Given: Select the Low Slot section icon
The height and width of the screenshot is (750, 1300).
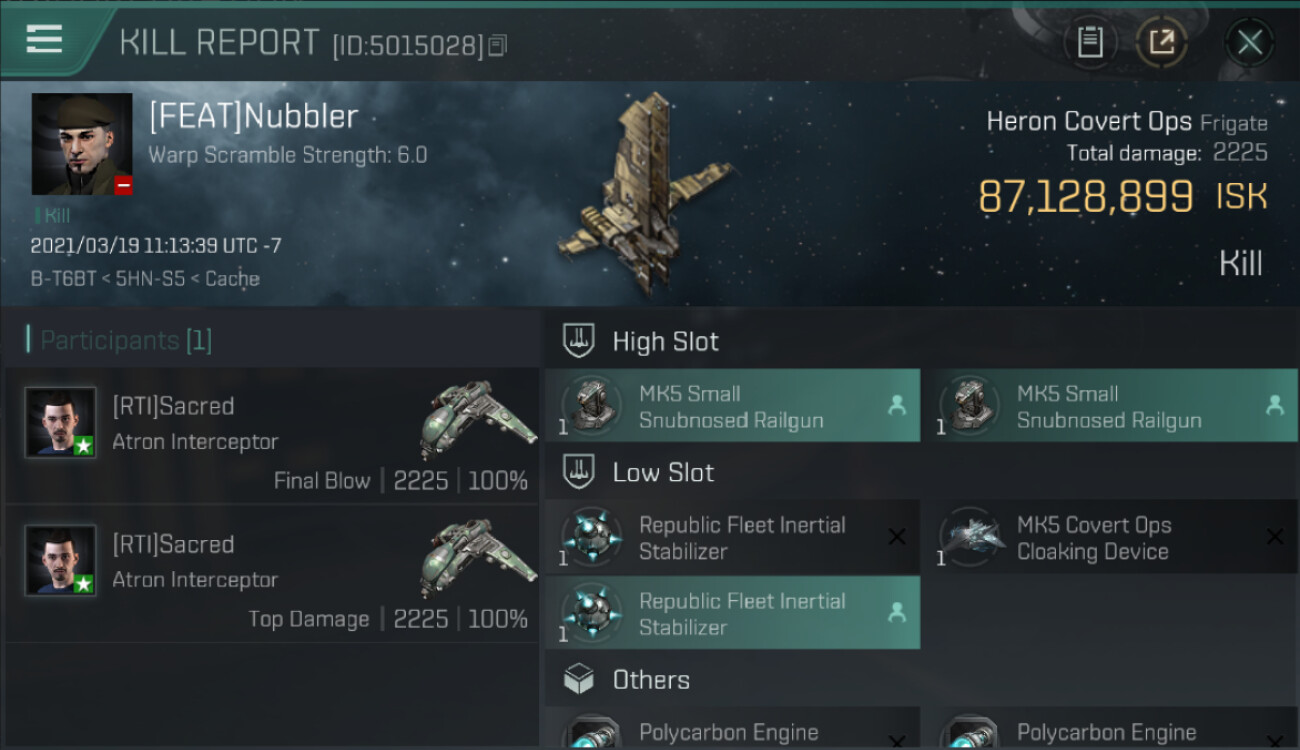Looking at the screenshot, I should [579, 472].
